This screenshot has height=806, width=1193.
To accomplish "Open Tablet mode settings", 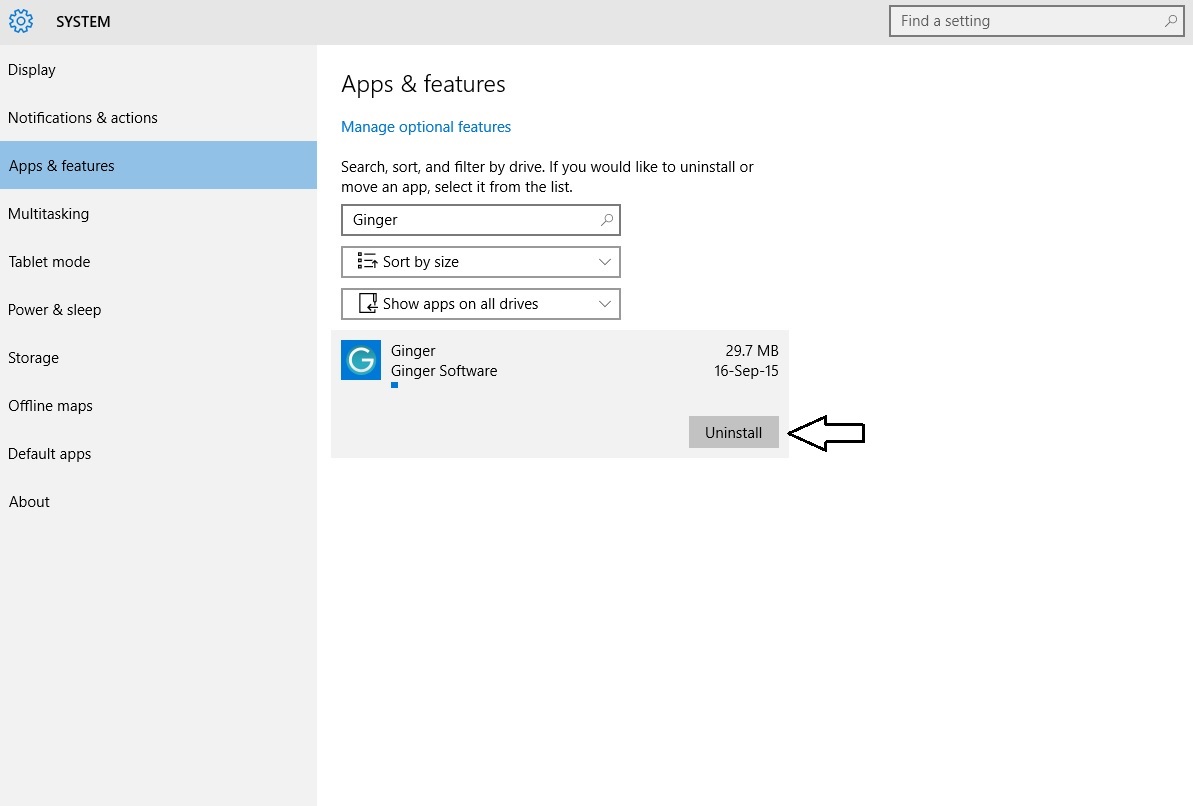I will [158, 262].
